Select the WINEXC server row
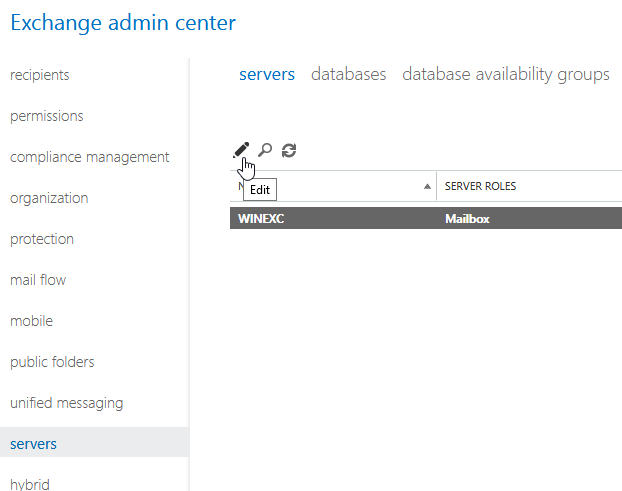622x491 pixels. [425, 218]
